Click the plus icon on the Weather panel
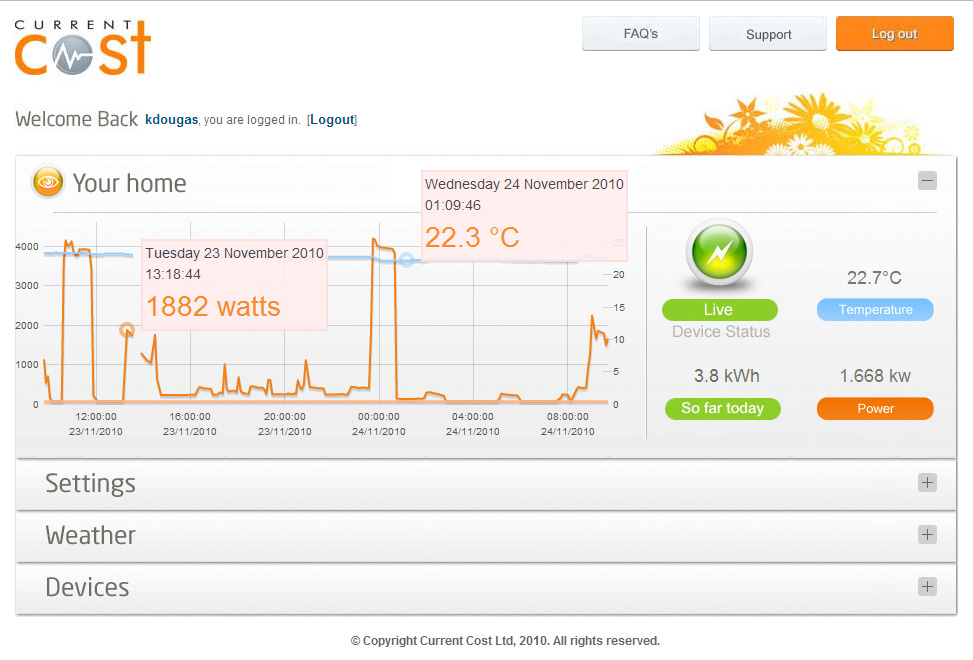The image size is (973, 660). click(x=927, y=534)
